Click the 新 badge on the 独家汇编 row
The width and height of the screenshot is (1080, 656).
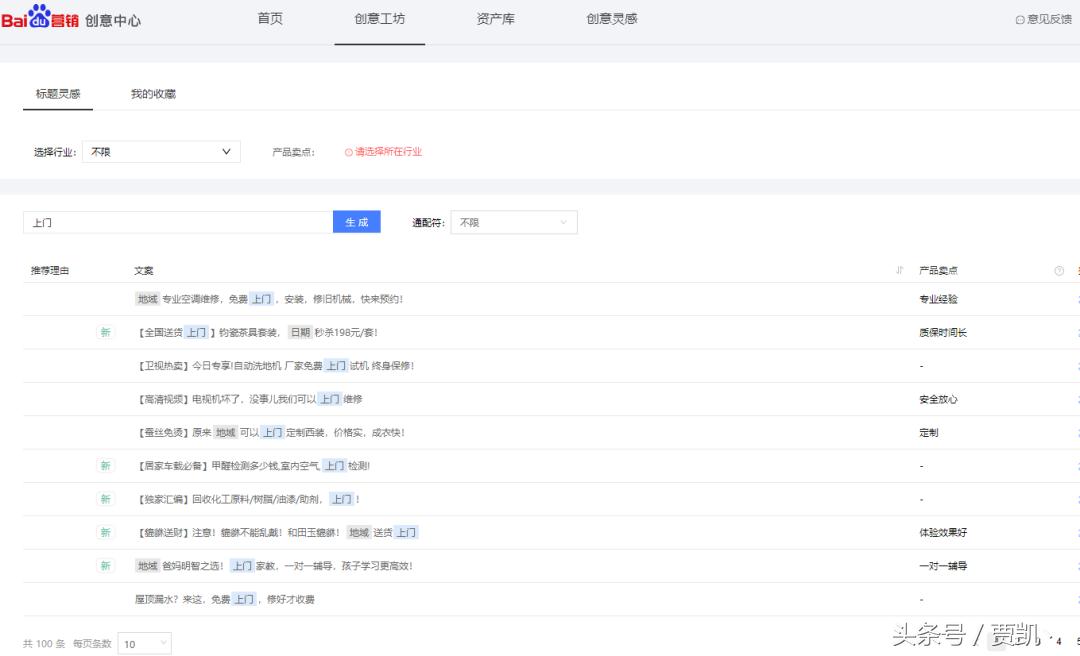pos(106,498)
